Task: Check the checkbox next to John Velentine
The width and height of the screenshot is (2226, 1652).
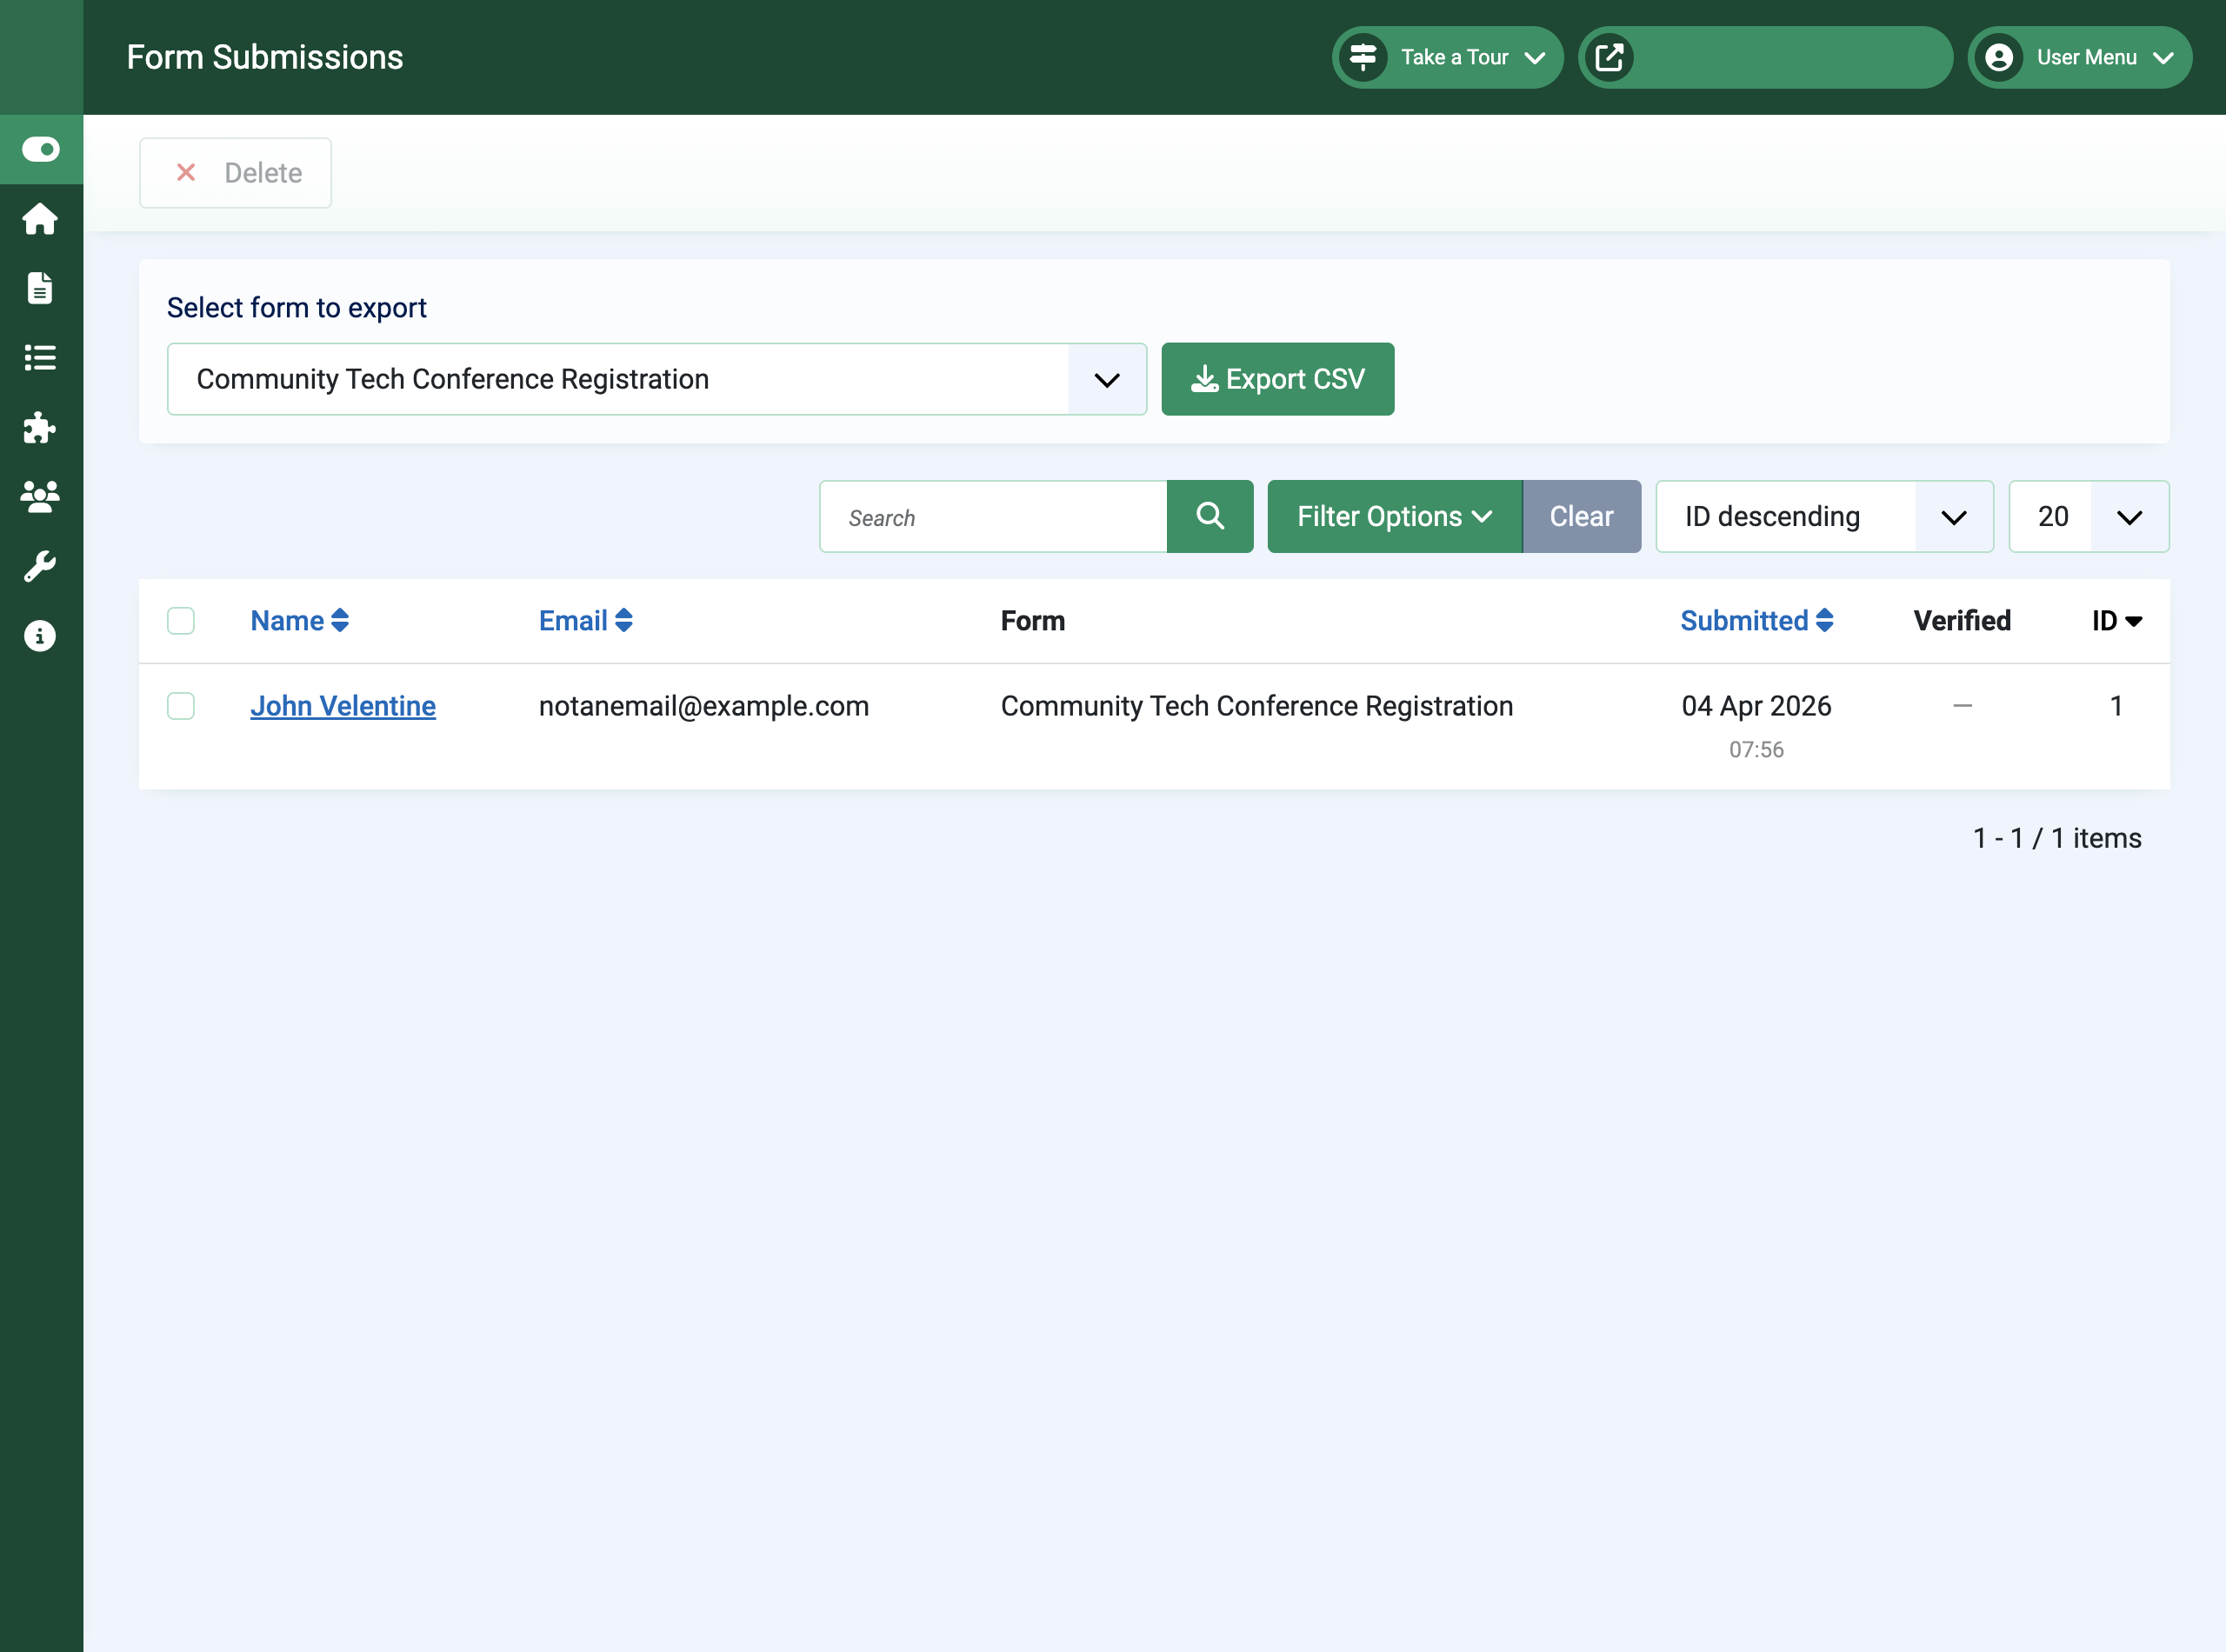Action: pyautogui.click(x=181, y=706)
